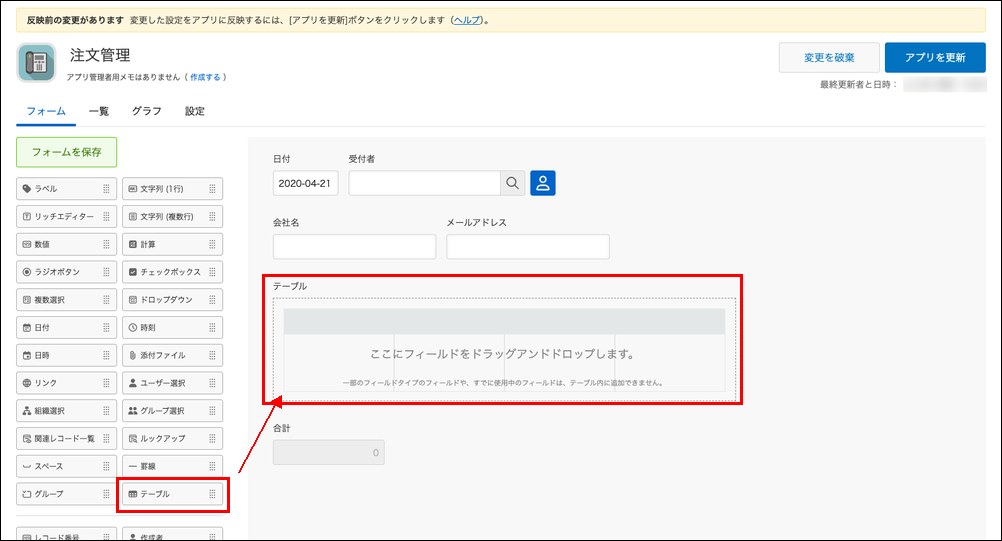Image resolution: width=1002 pixels, height=541 pixels.
Task: Click the 注文管理 app phone icon
Action: point(36,63)
